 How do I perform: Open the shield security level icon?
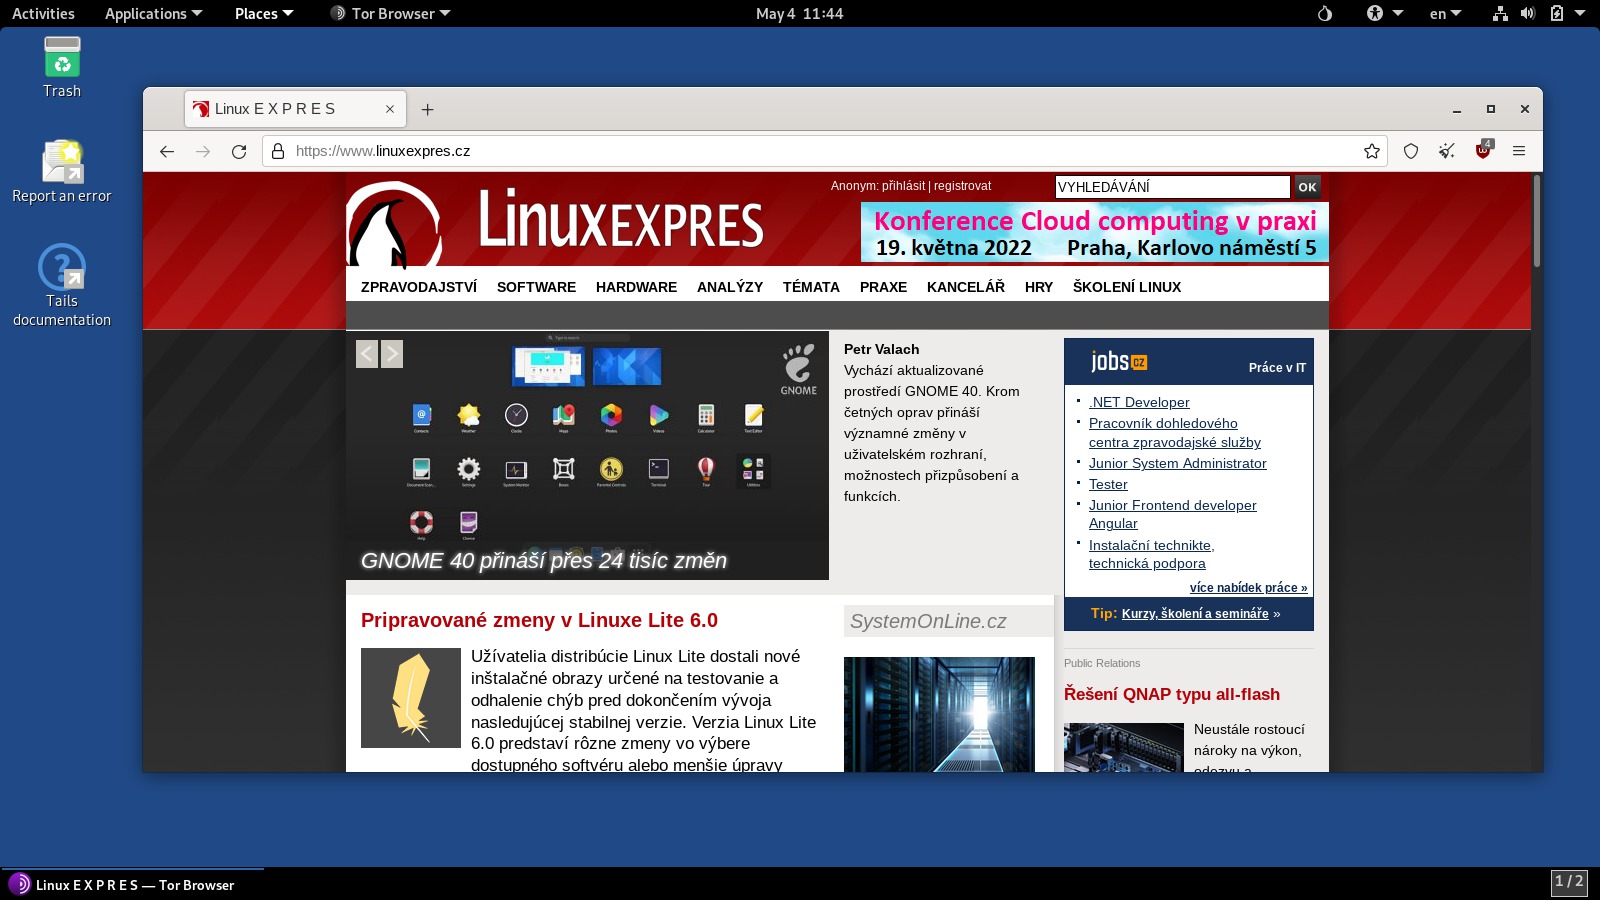1411,151
